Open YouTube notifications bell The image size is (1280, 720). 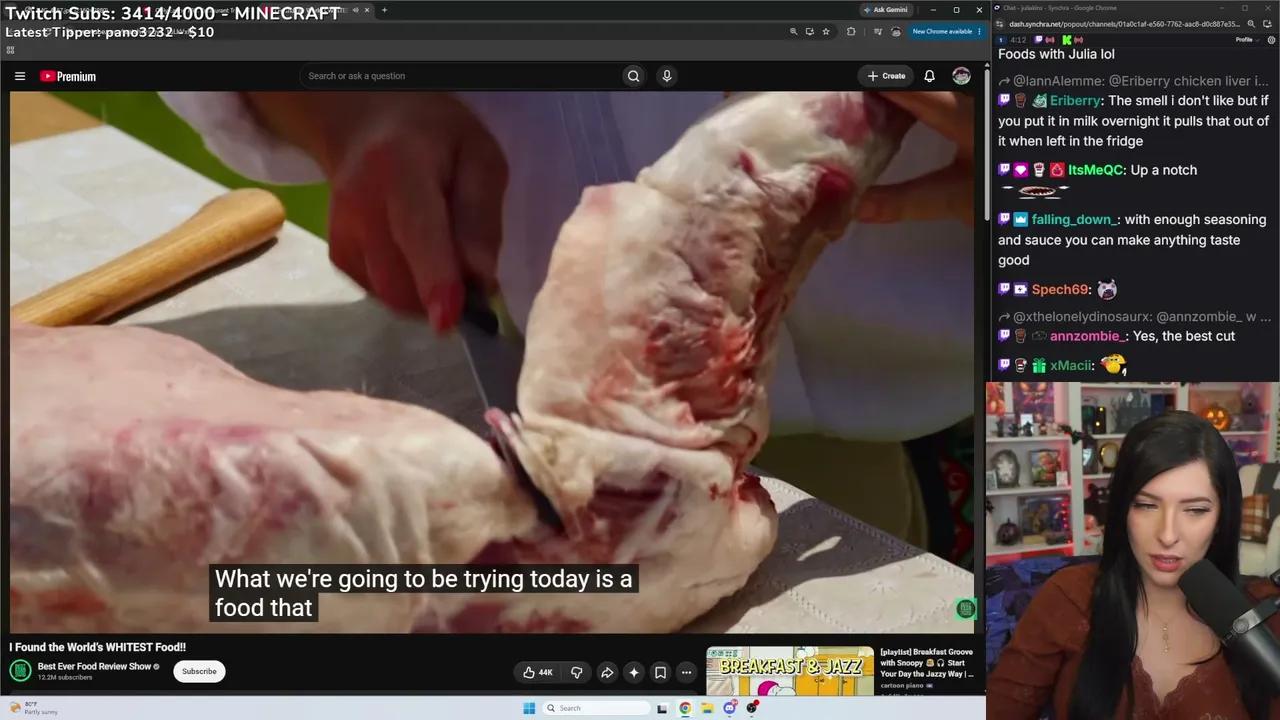tap(929, 76)
